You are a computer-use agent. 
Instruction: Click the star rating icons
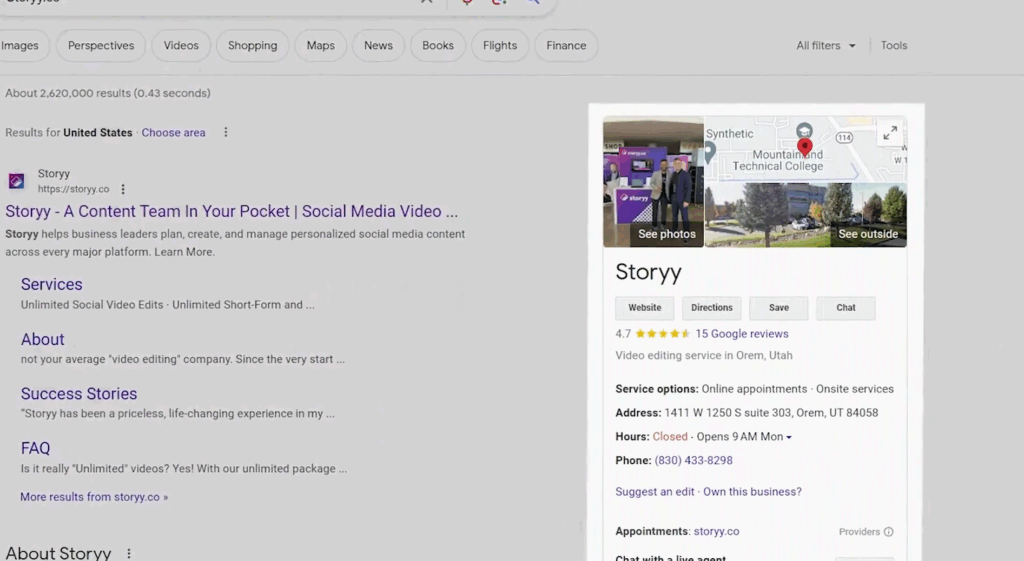pyautogui.click(x=662, y=334)
